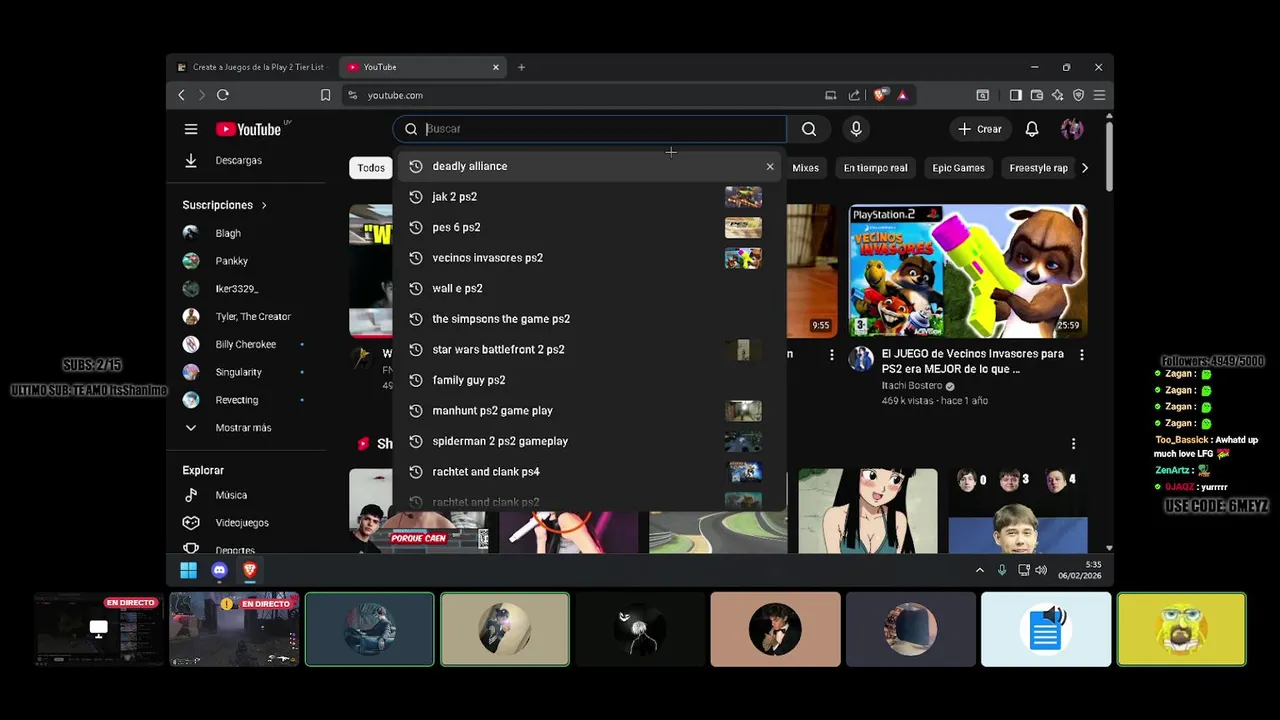
Task: Focus the Buscar search field
Action: click(590, 129)
